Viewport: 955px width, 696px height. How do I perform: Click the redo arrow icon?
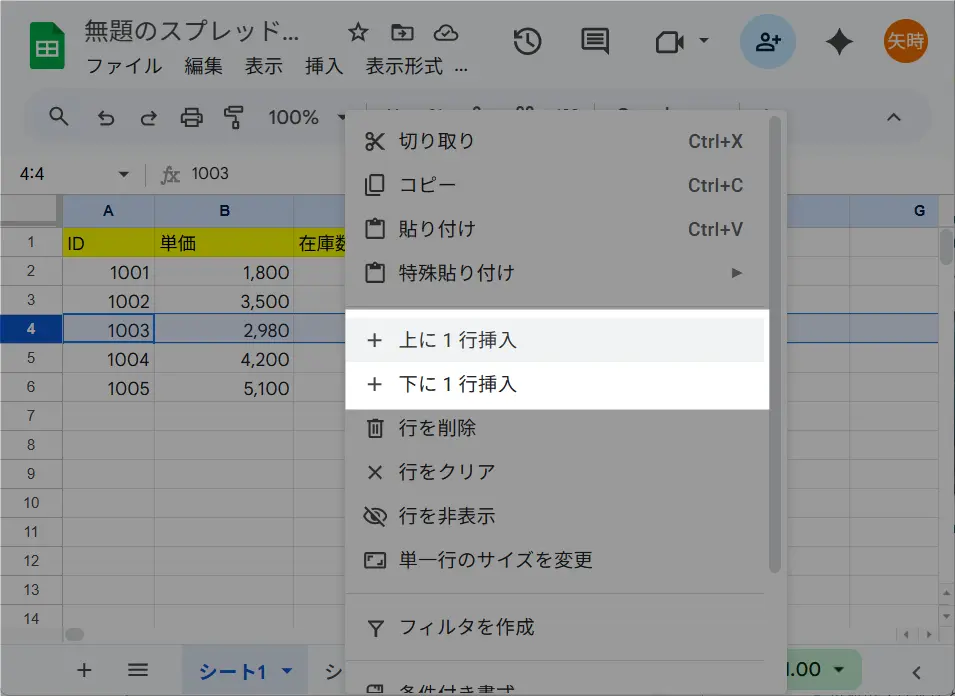148,118
